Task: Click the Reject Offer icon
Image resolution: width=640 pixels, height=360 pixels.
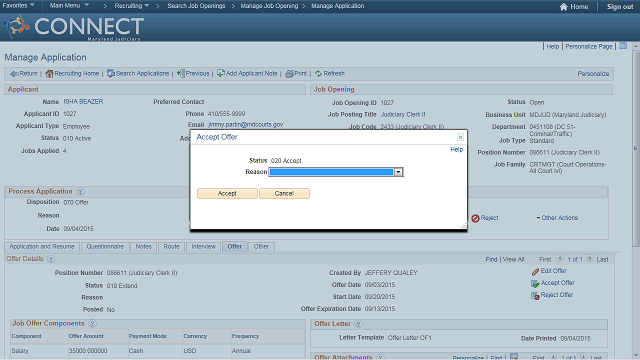Action: (535, 296)
